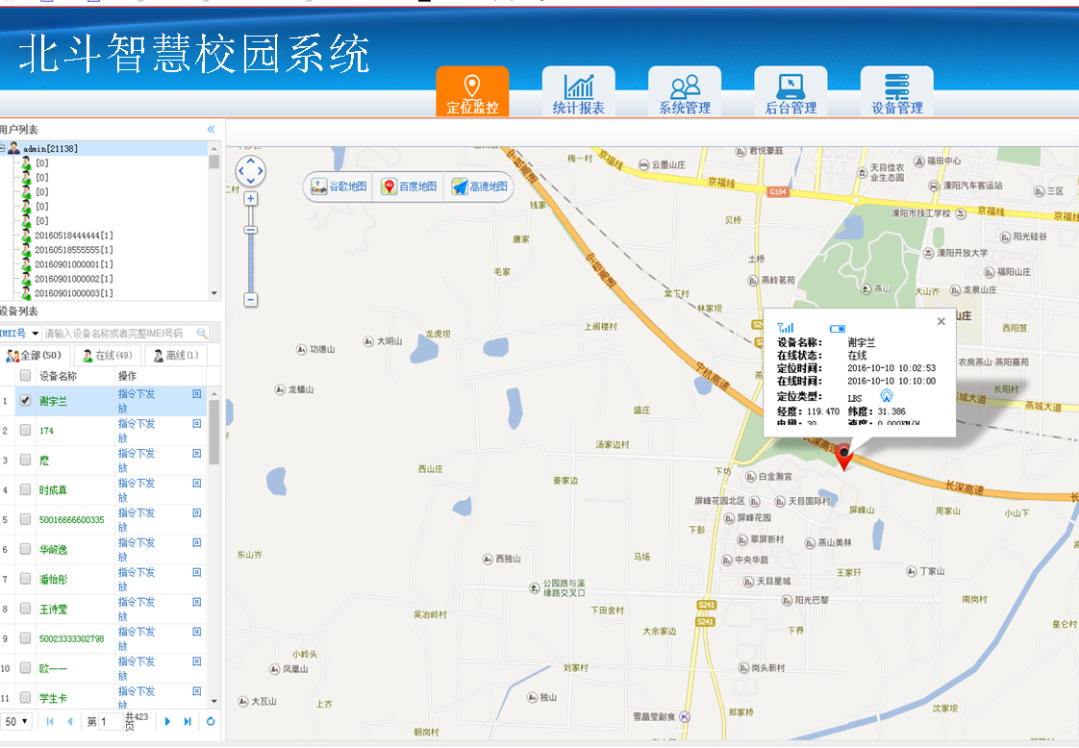The width and height of the screenshot is (1079, 748).
Task: Open the 设备管理 device management tab
Action: tap(897, 91)
